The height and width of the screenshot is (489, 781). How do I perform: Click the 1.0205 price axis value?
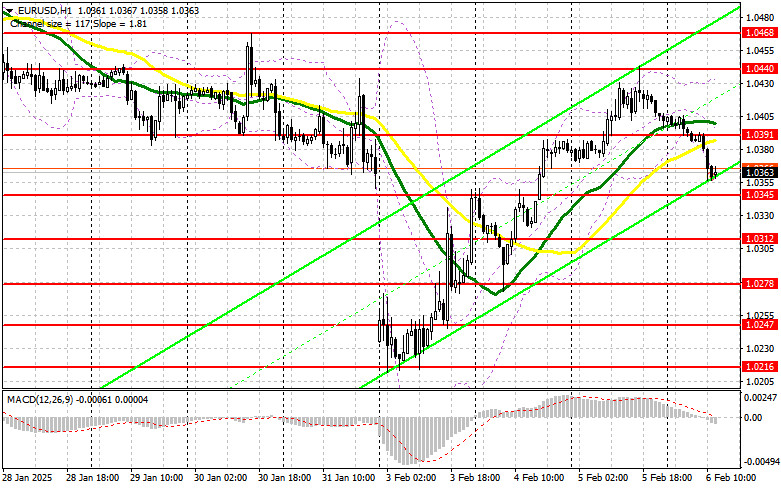coord(760,381)
